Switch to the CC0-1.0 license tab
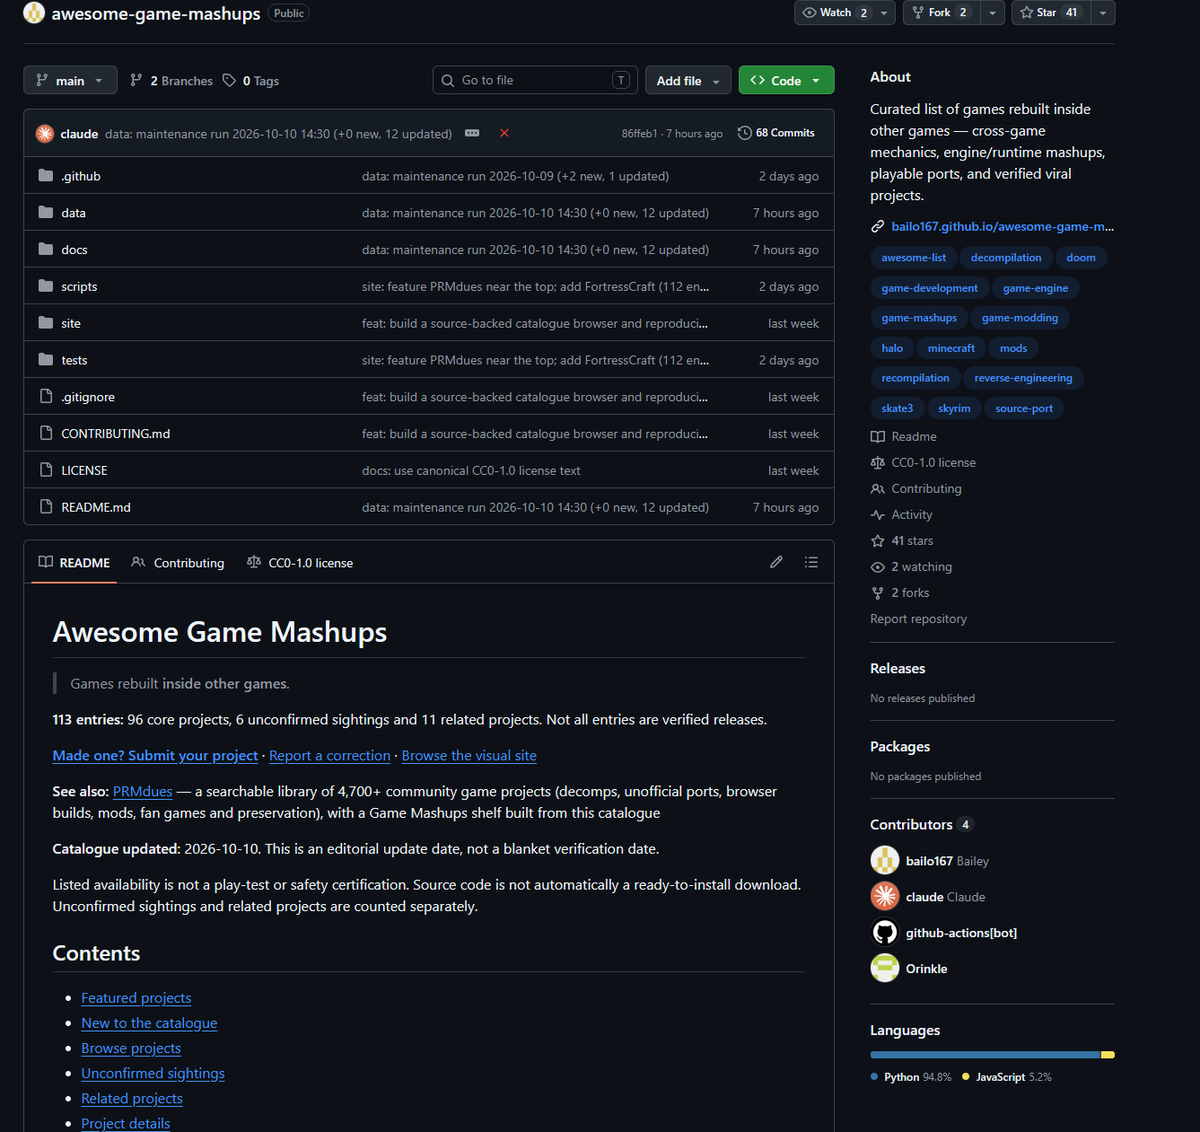Viewport: 1200px width, 1132px height. [x=300, y=563]
